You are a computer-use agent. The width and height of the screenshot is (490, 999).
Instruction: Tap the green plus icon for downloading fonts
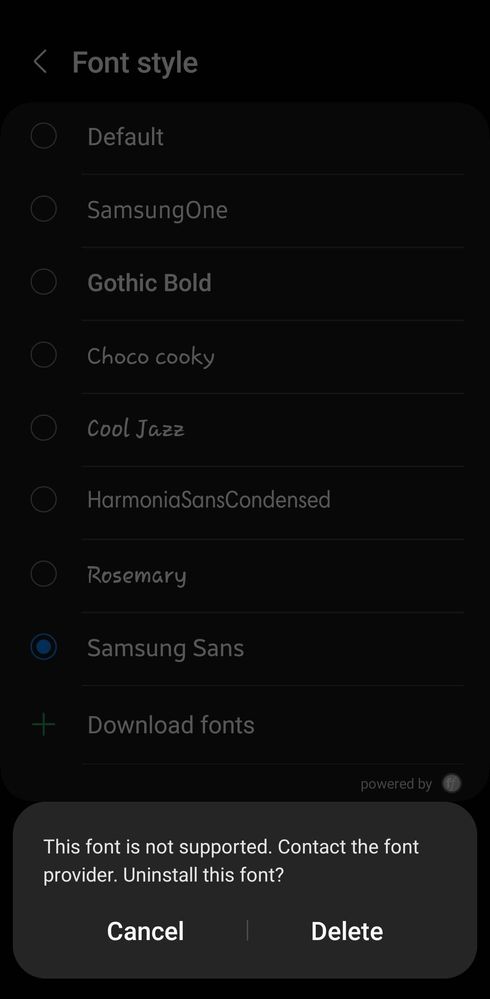pyautogui.click(x=43, y=724)
